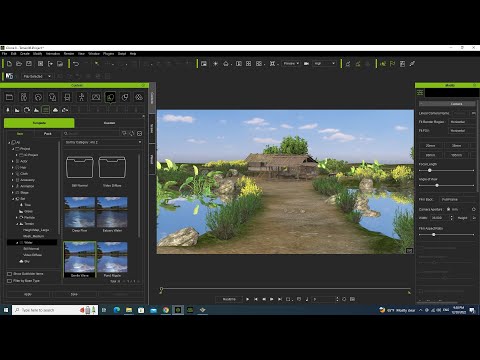This screenshot has height=360, width=480.
Task: Open the Sort by Category dropdown
Action: (103, 142)
